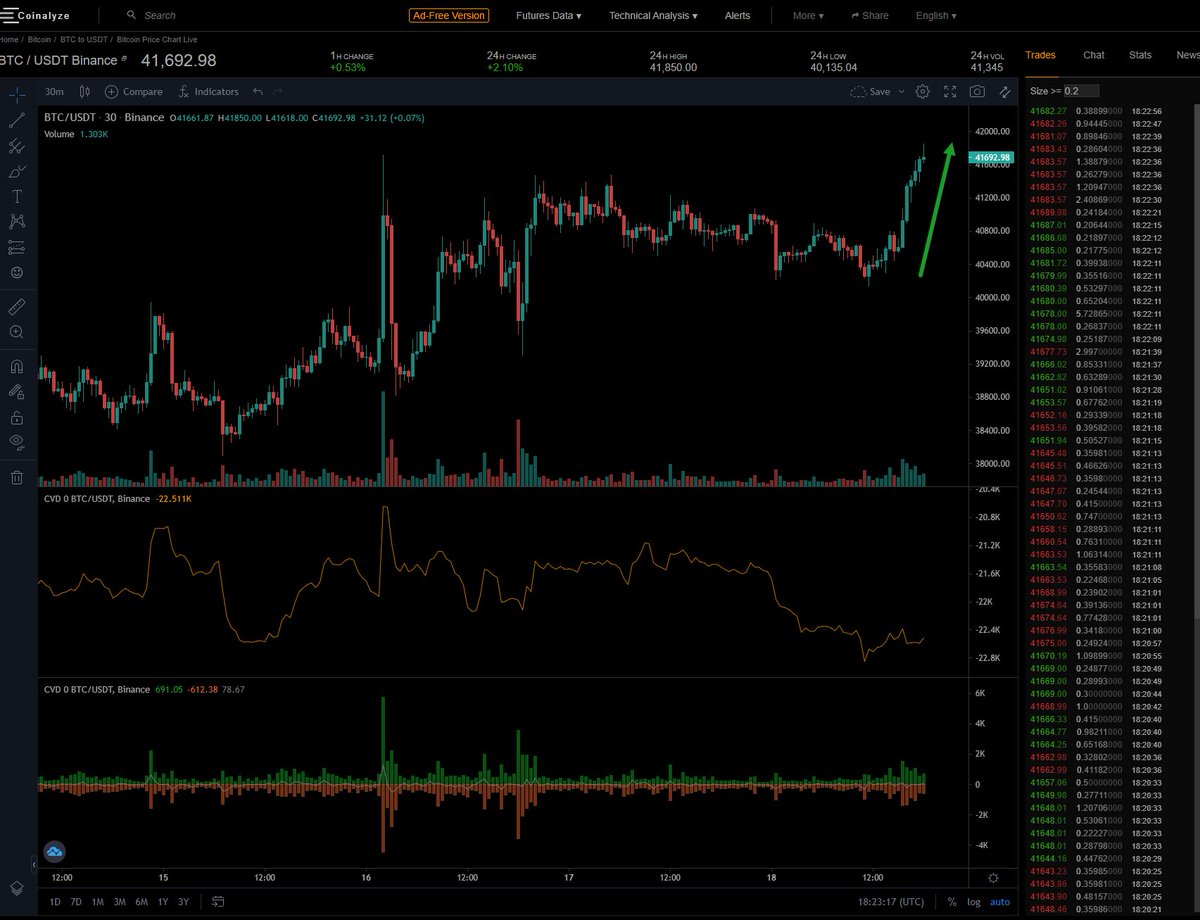The image size is (1200, 920).
Task: Select the trend line drawing tool
Action: coord(17,121)
